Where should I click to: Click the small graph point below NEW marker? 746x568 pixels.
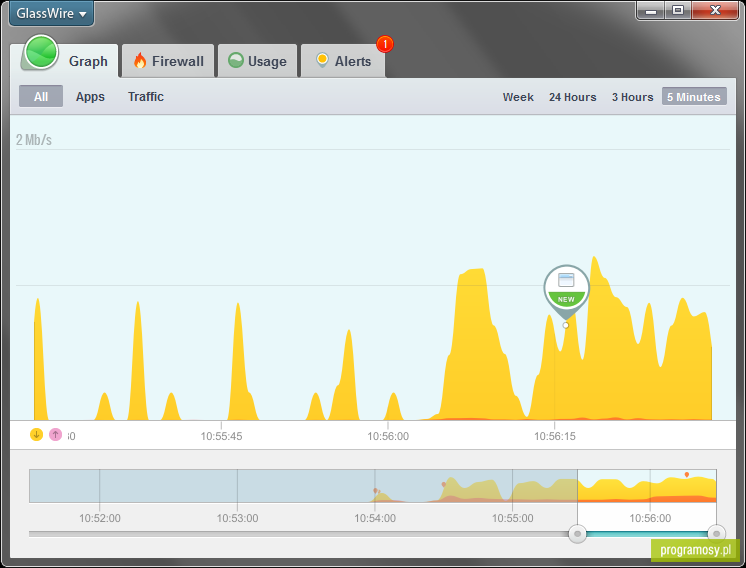point(566,325)
